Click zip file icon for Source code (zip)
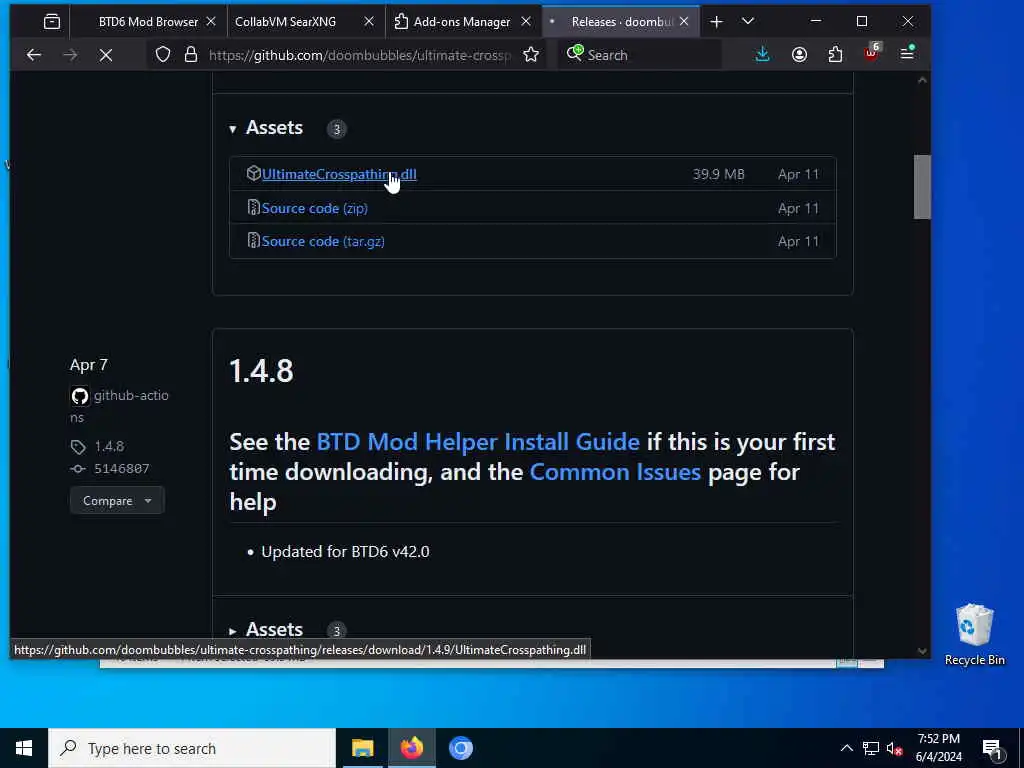The width and height of the screenshot is (1024, 768). click(253, 208)
